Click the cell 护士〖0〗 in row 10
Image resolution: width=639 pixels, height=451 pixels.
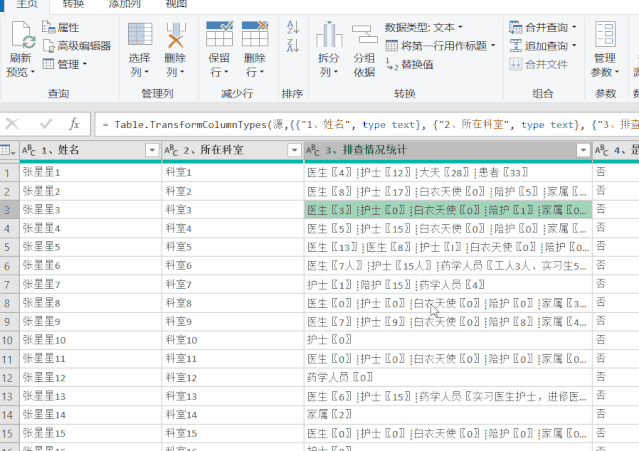click(448, 340)
